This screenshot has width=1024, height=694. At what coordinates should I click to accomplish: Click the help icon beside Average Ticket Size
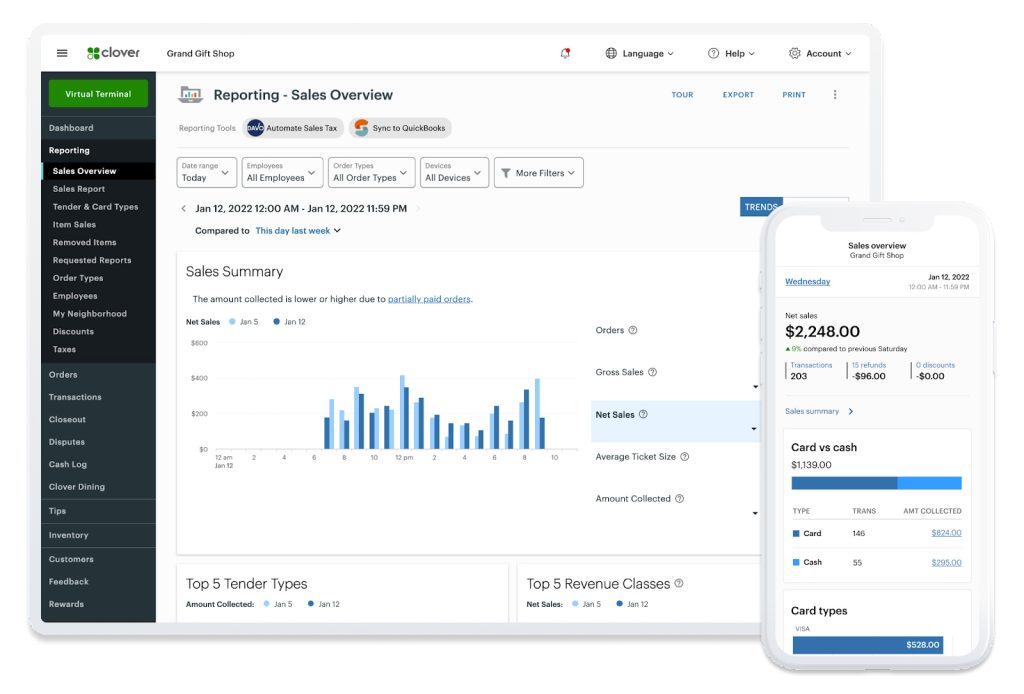click(685, 457)
